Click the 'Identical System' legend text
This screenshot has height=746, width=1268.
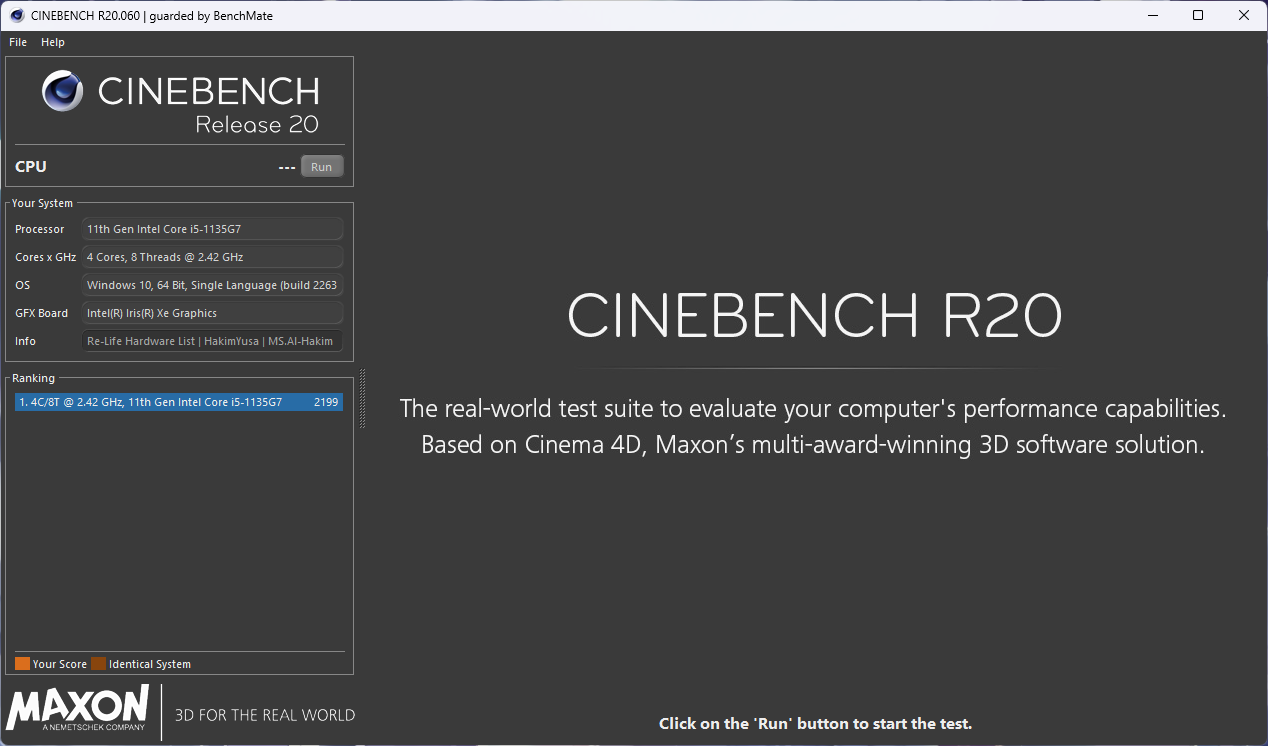point(150,664)
